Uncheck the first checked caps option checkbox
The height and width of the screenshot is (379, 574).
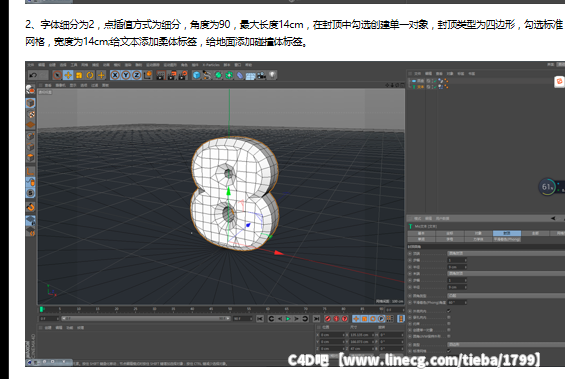449,311
